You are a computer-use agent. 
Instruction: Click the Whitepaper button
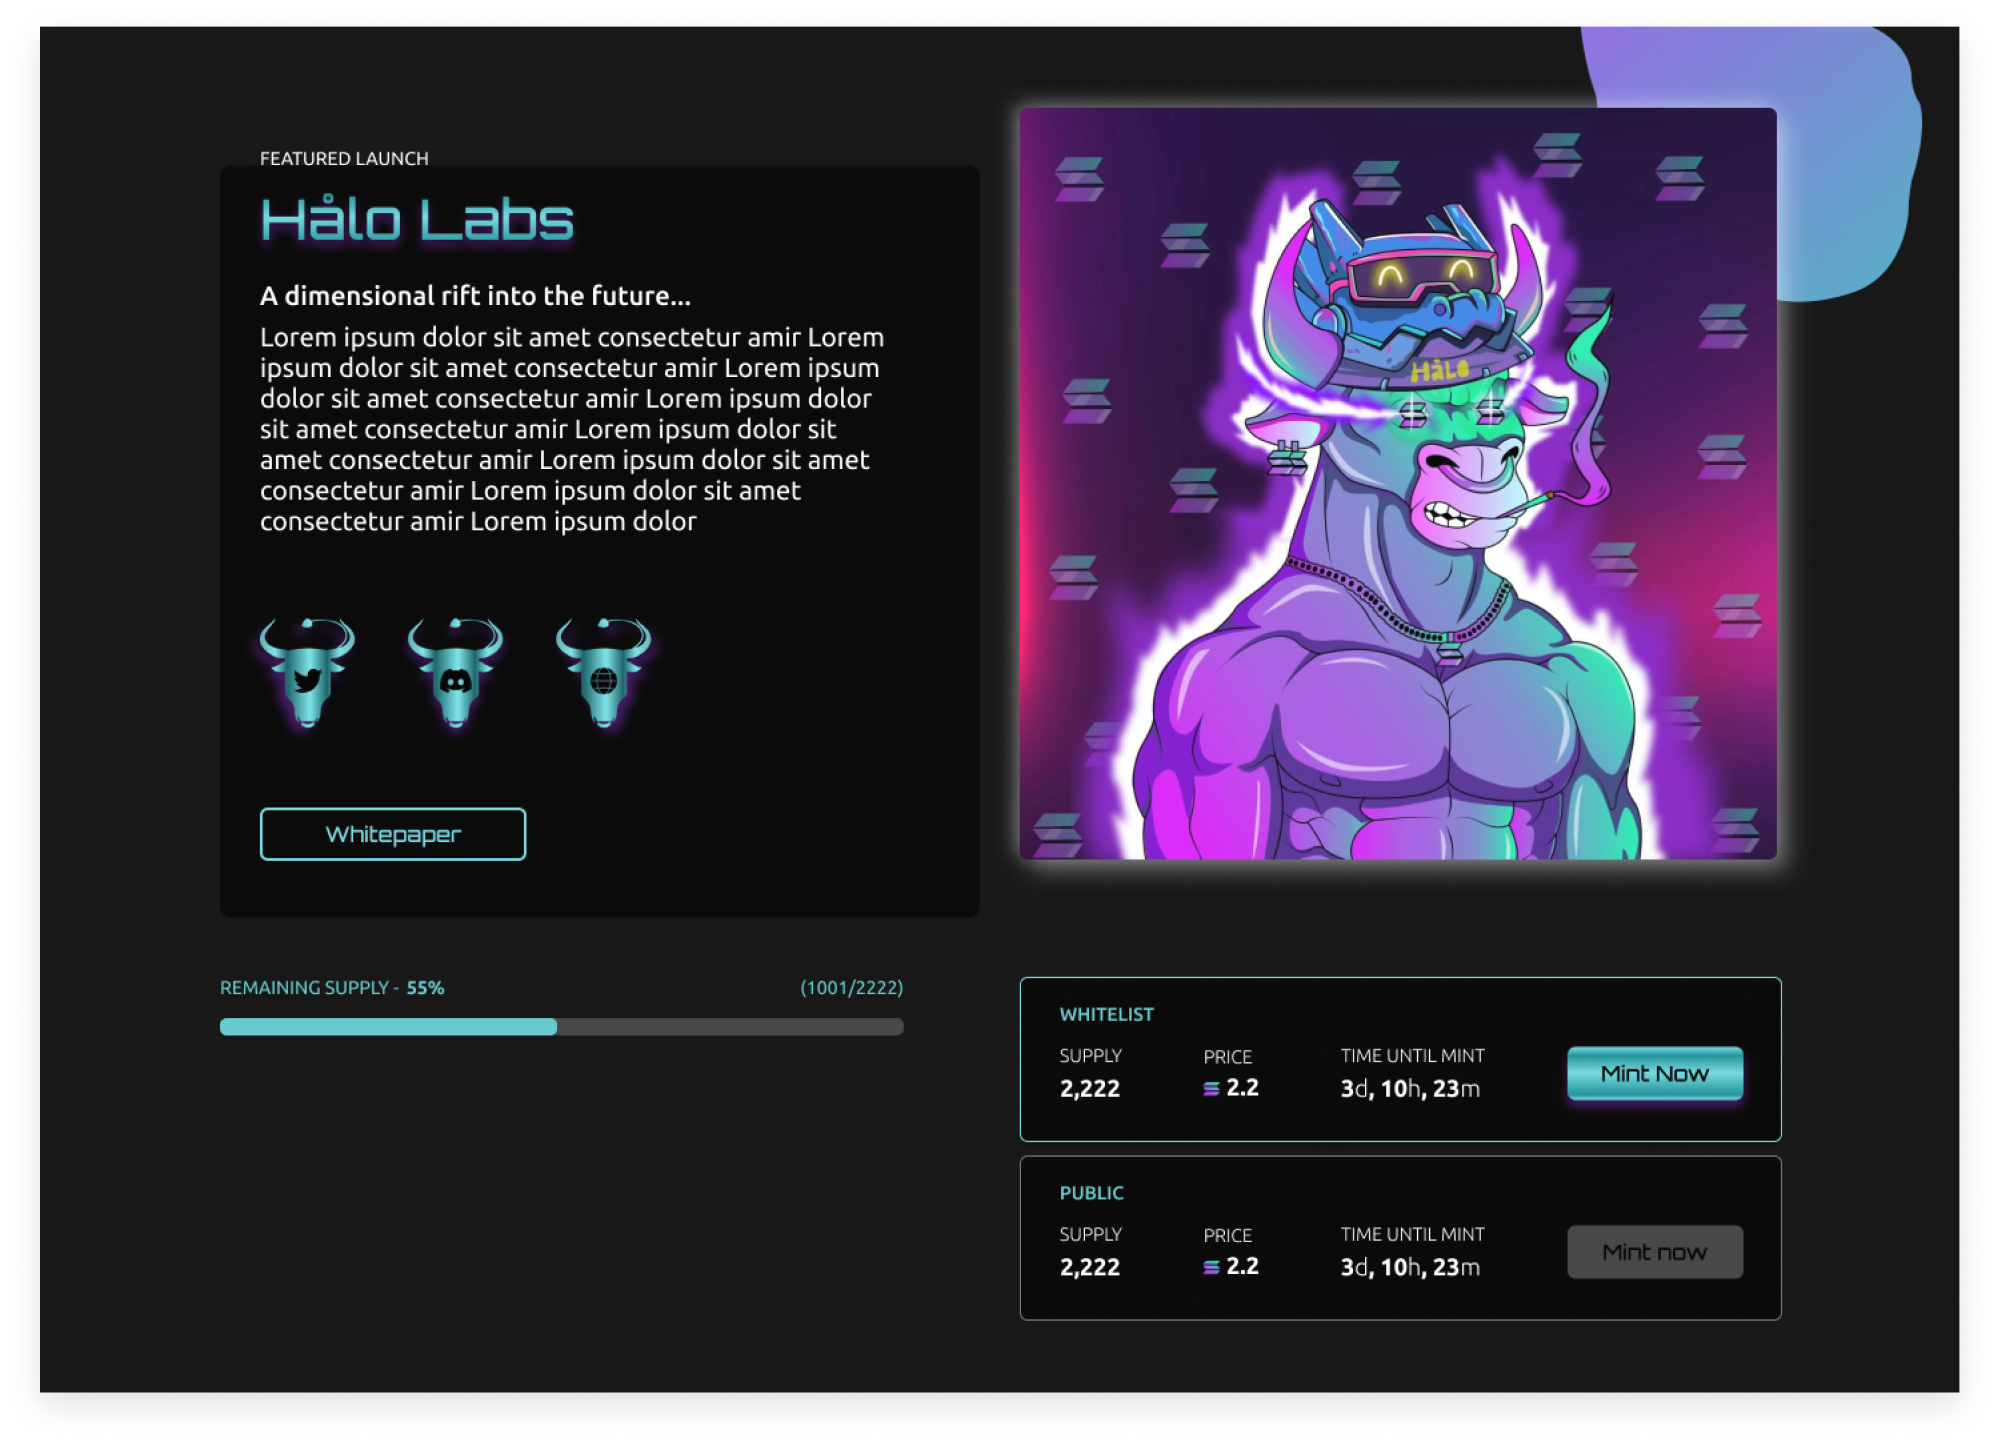pos(393,834)
